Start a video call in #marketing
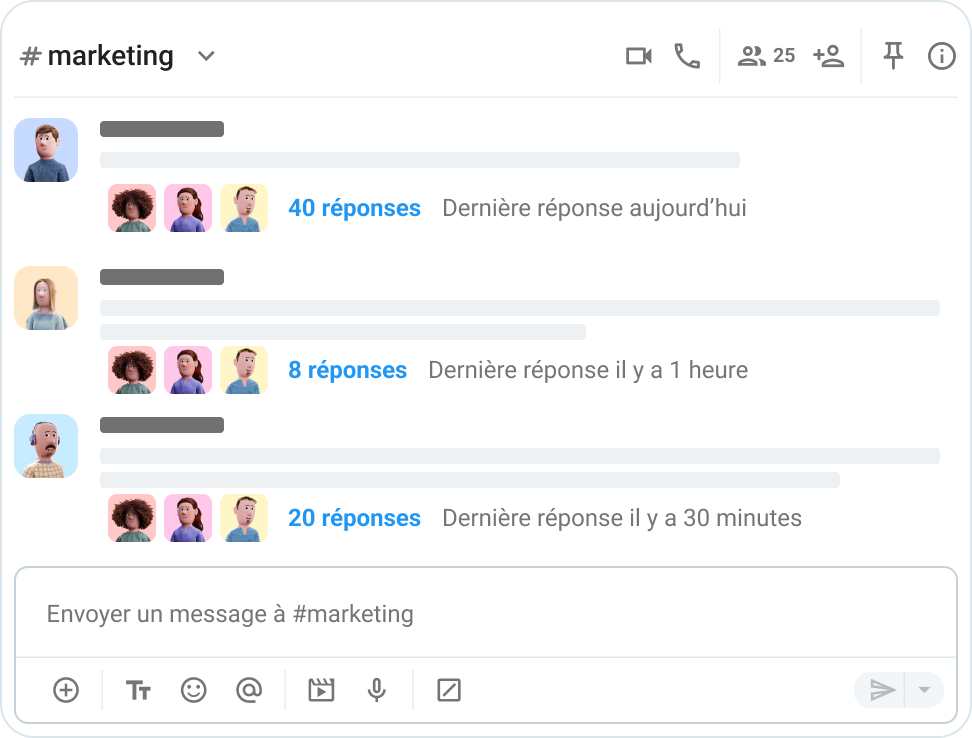The image size is (972, 738). tap(639, 56)
